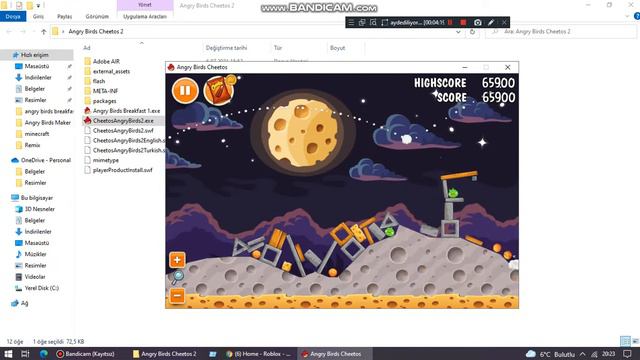Select OneDrive - Personal in sidebar

pos(46,160)
